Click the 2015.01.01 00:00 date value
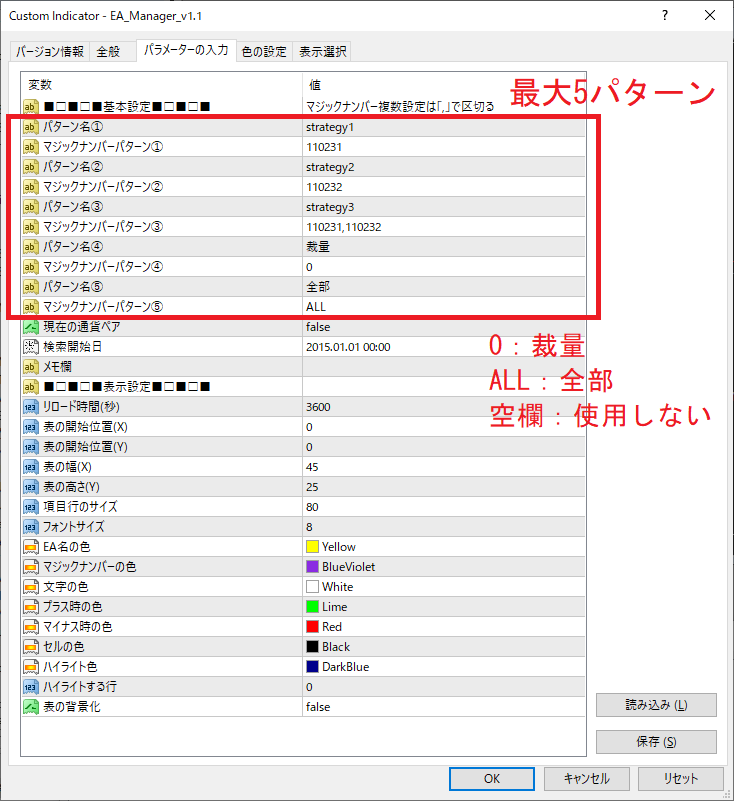Viewport: 734px width, 801px height. click(444, 346)
